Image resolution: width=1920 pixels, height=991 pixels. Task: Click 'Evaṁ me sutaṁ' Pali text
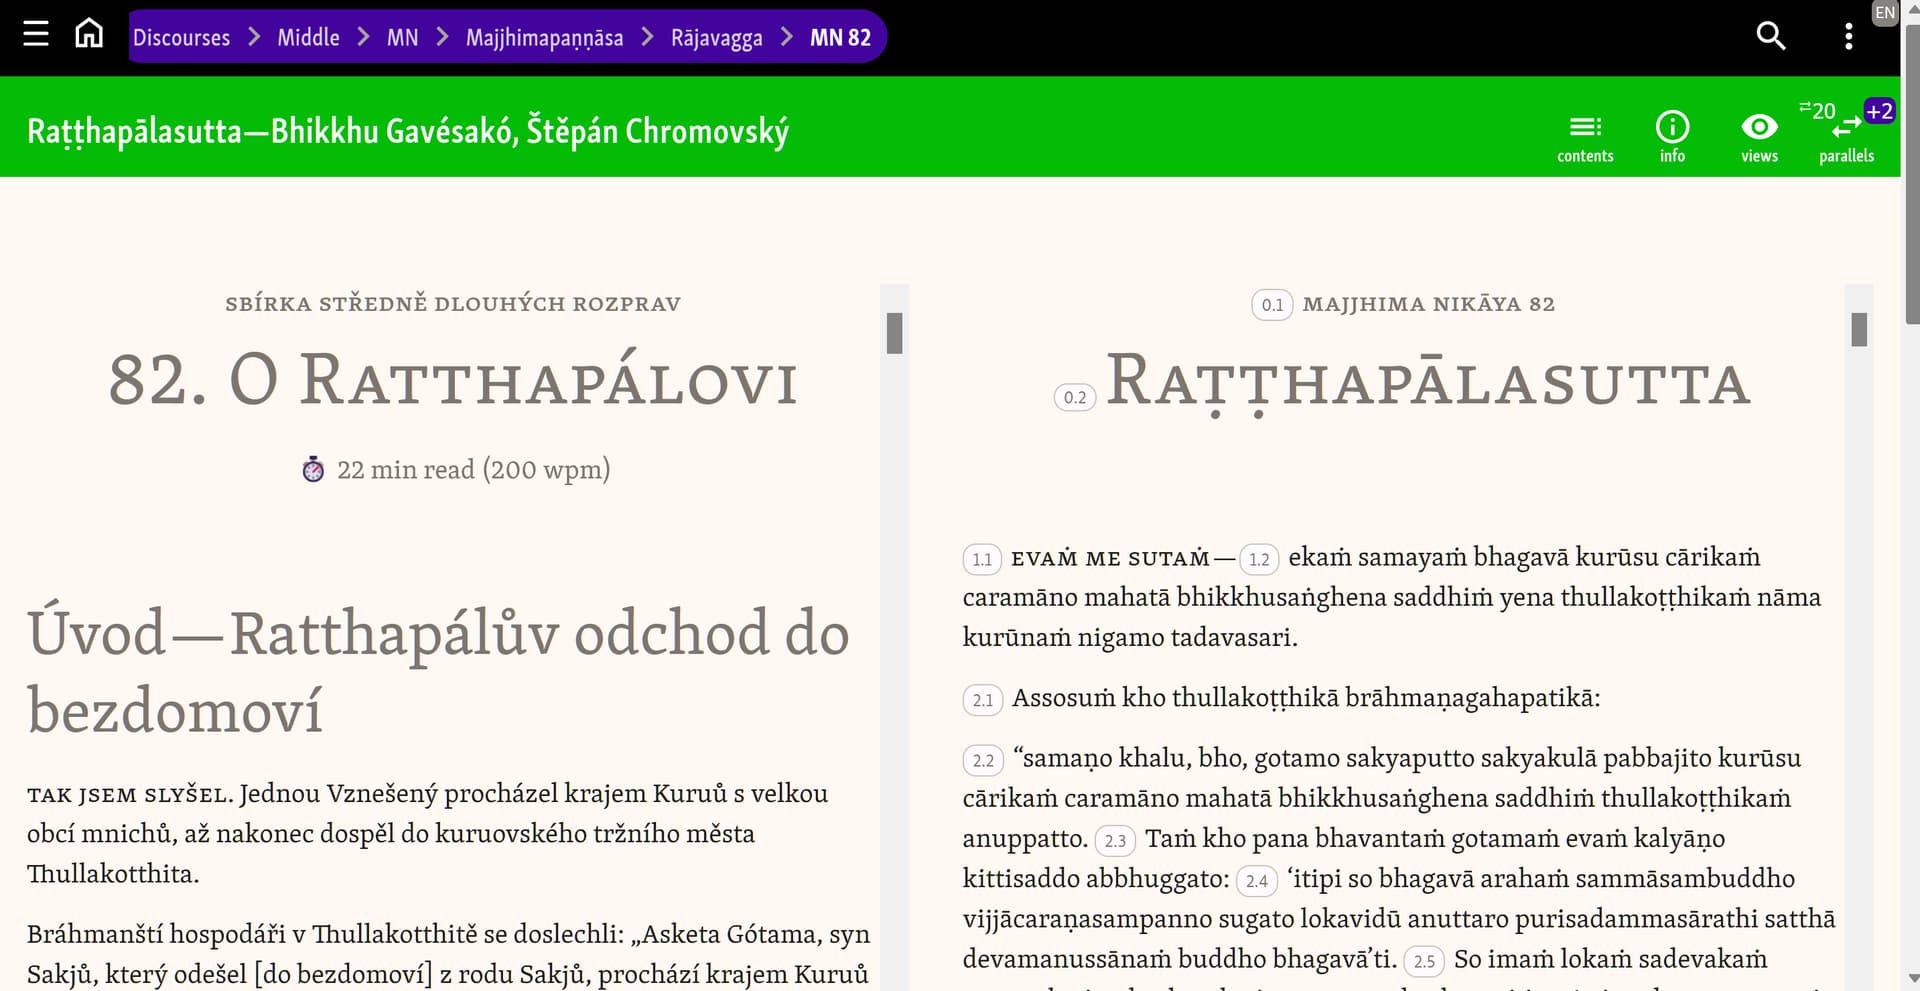tap(1110, 558)
